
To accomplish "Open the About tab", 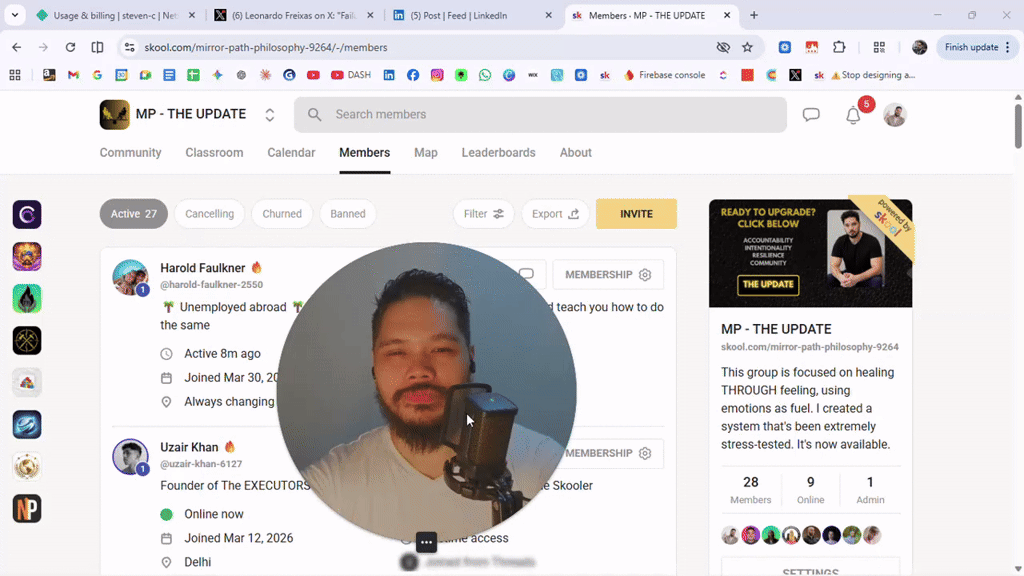I will pyautogui.click(x=575, y=152).
